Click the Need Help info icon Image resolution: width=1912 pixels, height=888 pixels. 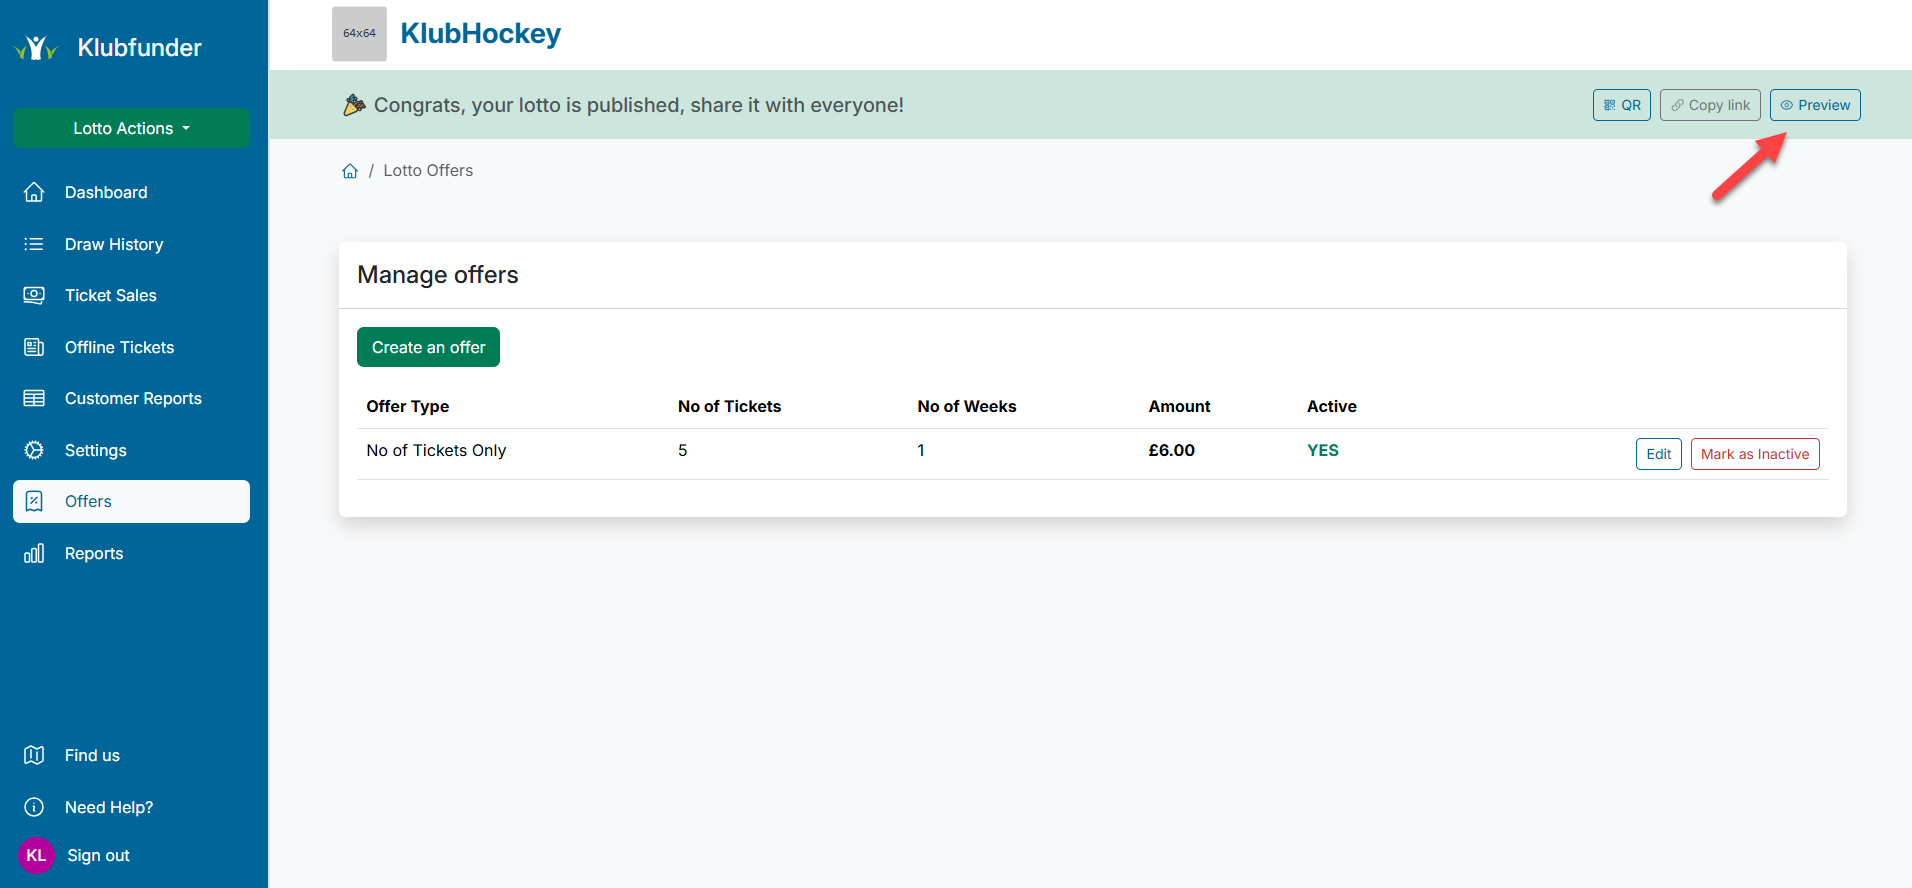pyautogui.click(x=34, y=807)
